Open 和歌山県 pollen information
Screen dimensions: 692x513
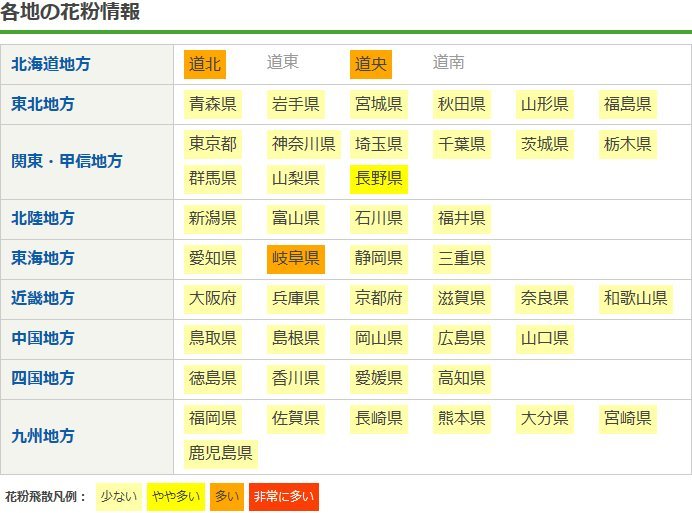[635, 299]
